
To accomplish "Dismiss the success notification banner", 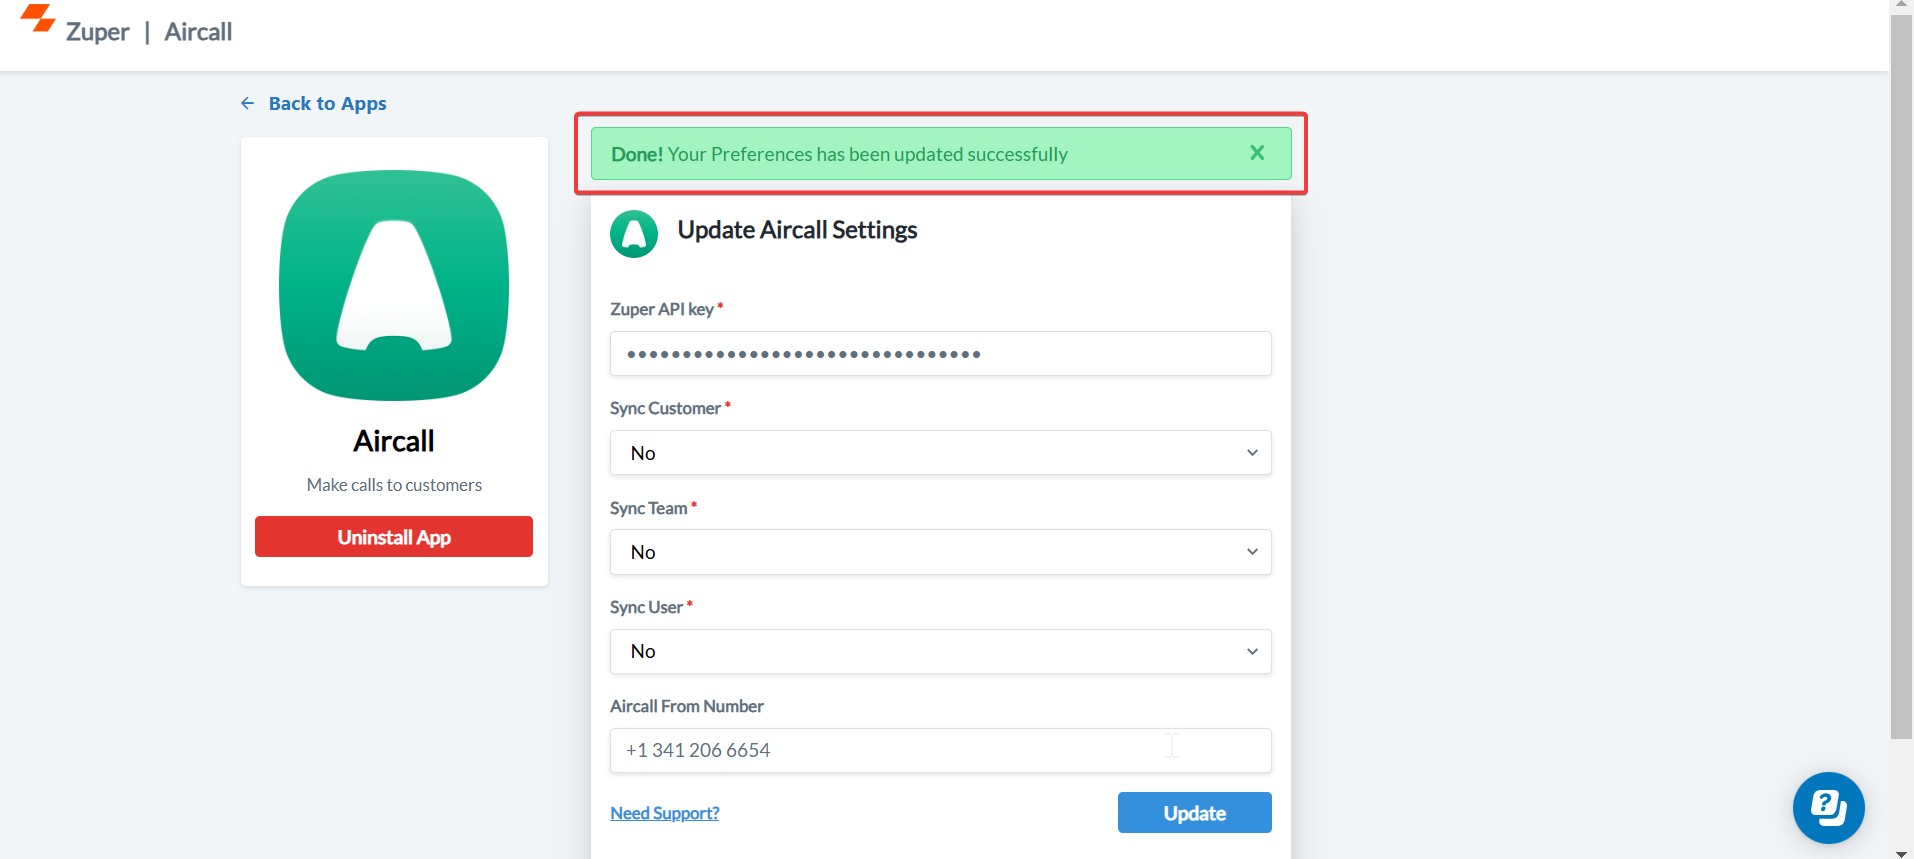I will click(x=1257, y=153).
